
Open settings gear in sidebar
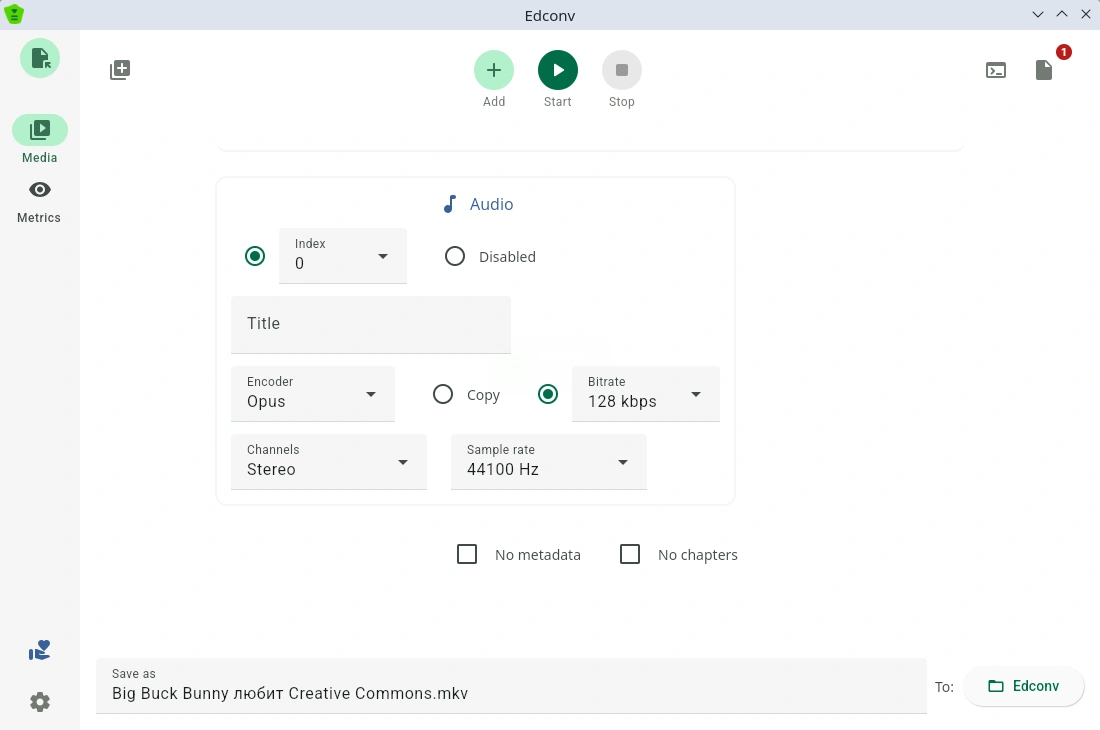40,702
